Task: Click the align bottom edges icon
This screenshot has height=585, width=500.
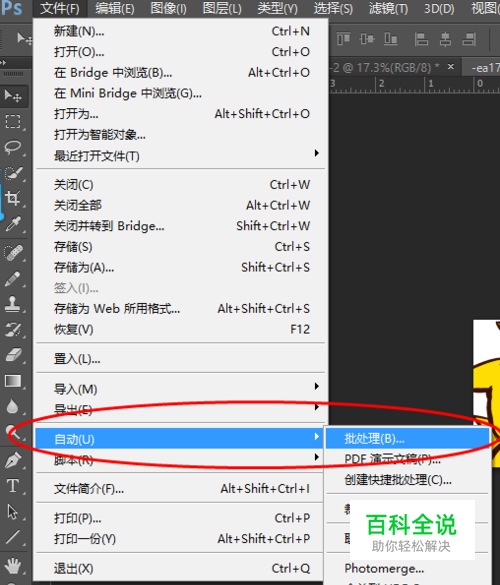Action: [x=391, y=38]
